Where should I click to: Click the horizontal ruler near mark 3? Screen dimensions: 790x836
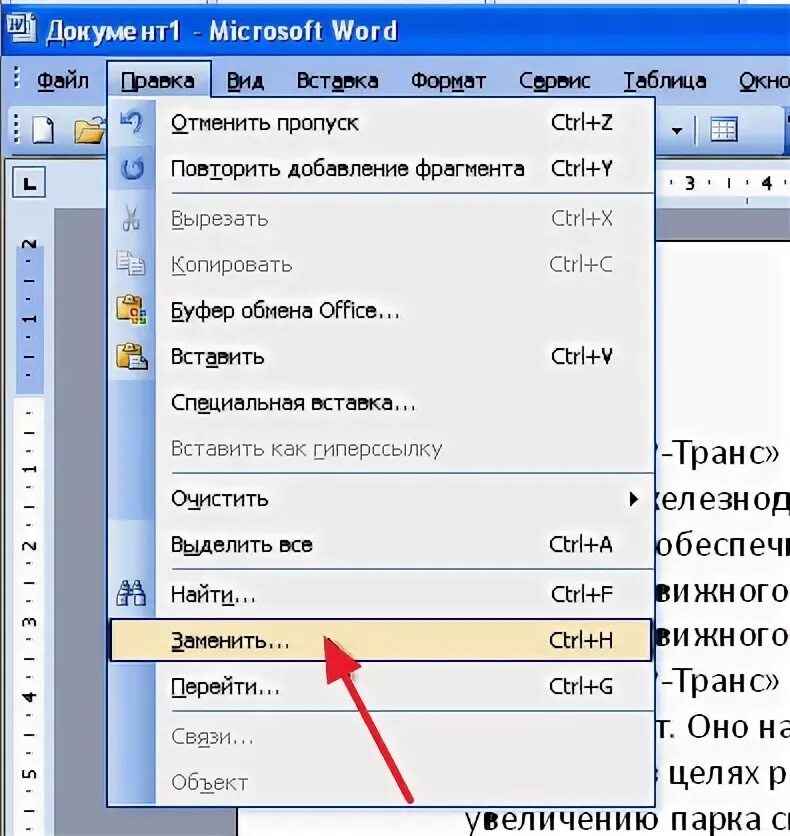click(x=690, y=183)
